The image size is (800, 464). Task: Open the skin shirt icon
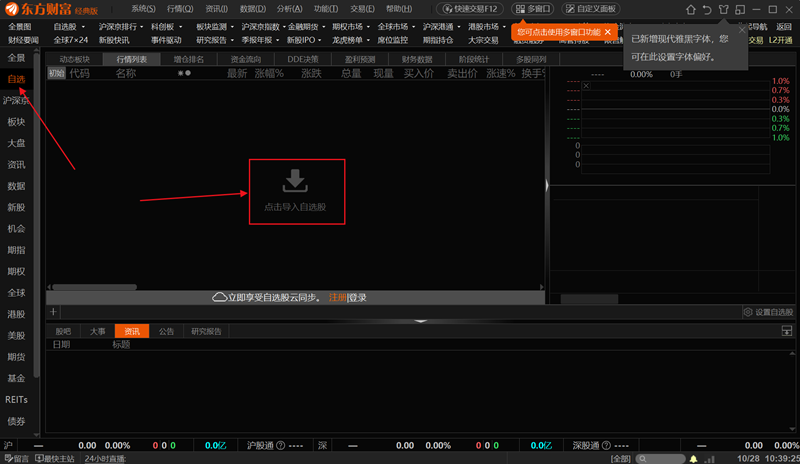739,9
